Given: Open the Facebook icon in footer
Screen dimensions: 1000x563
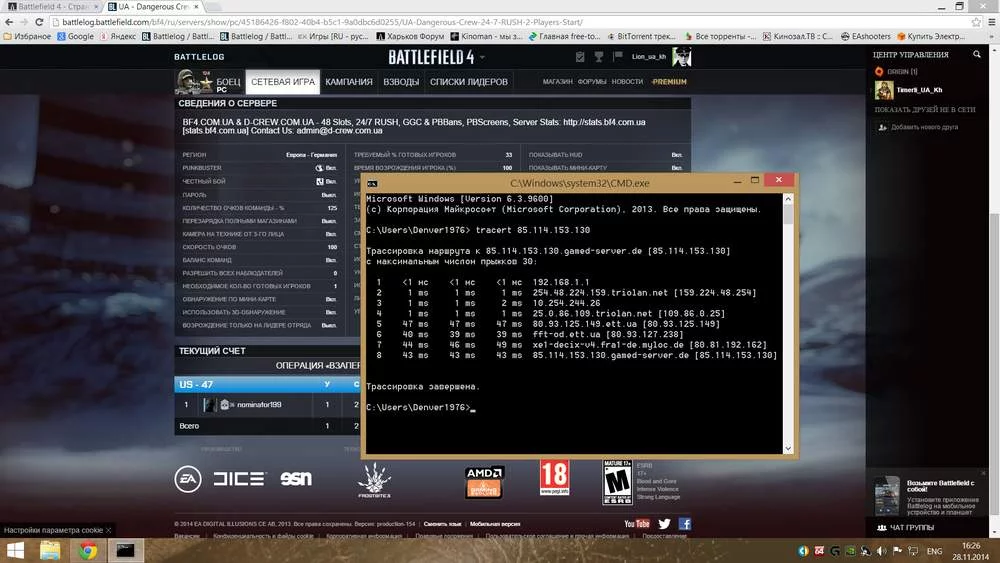Looking at the screenshot, I should (x=685, y=523).
